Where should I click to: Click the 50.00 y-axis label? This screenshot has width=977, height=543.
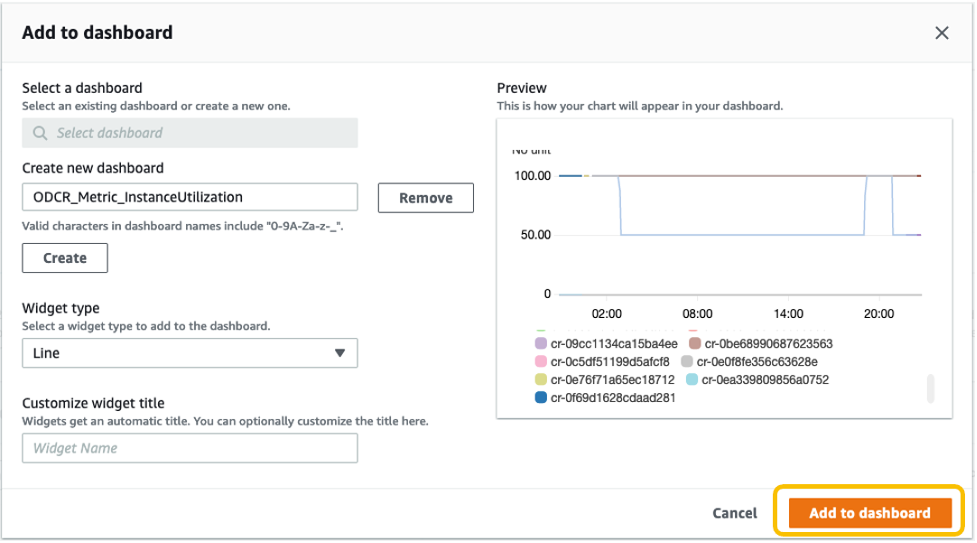pos(531,235)
